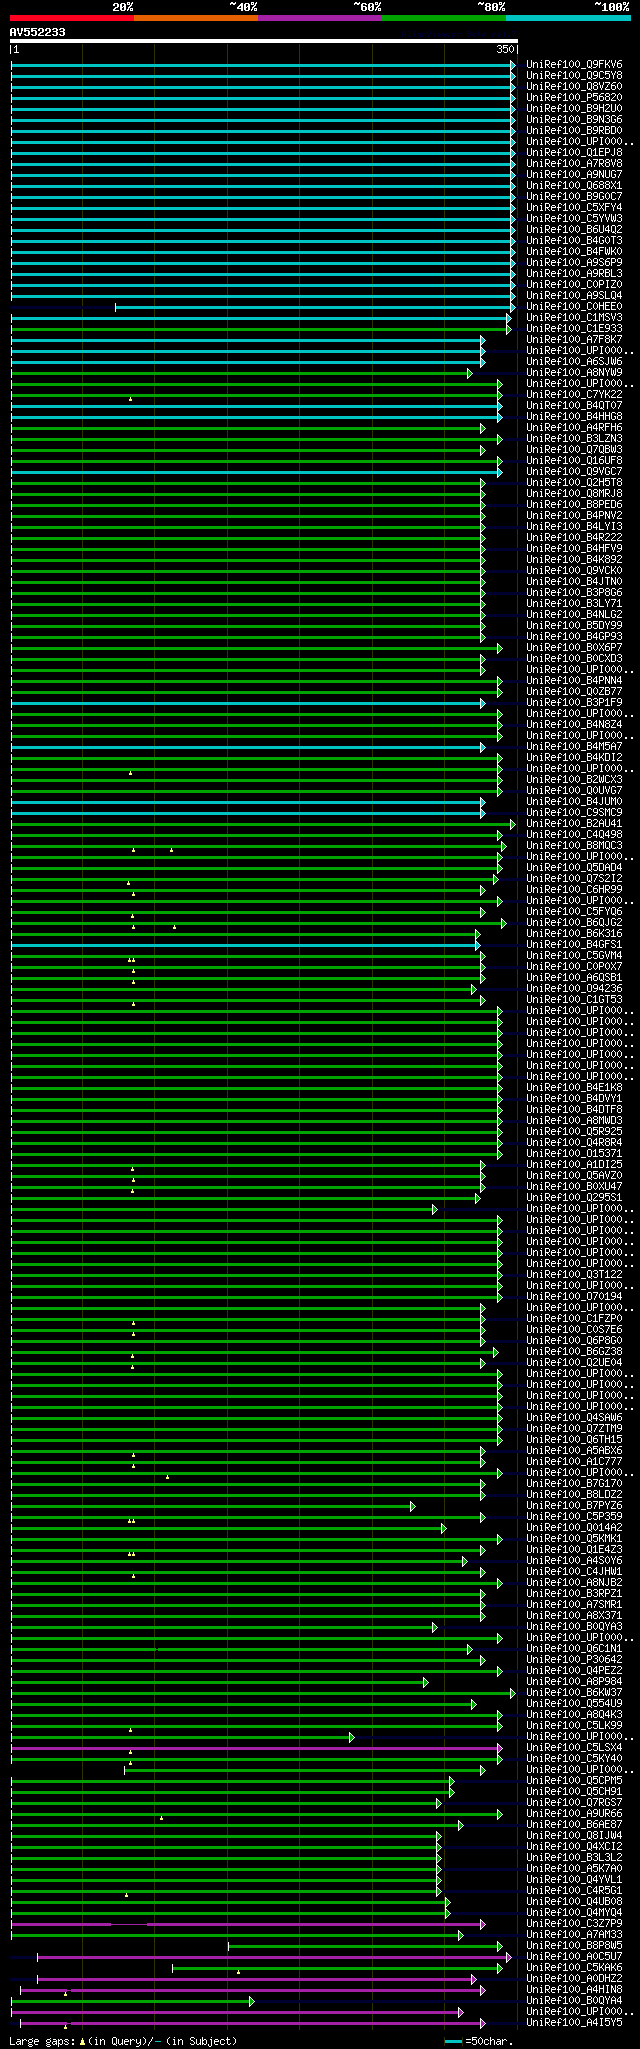This screenshot has width=640, height=2049.
Task: Open hit UniRef100_Q2H5T8
Action: coord(574,483)
